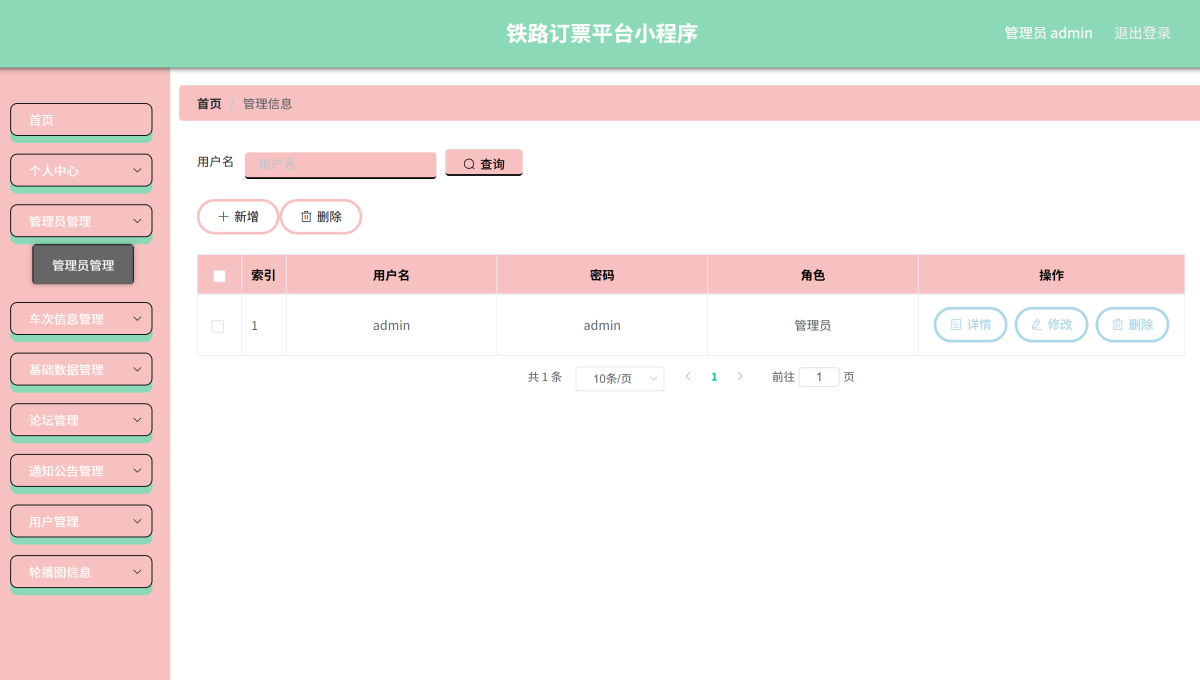Screen dimensions: 1200x680
Task: Toggle the select-all checkbox in the table header
Action: 220,276
